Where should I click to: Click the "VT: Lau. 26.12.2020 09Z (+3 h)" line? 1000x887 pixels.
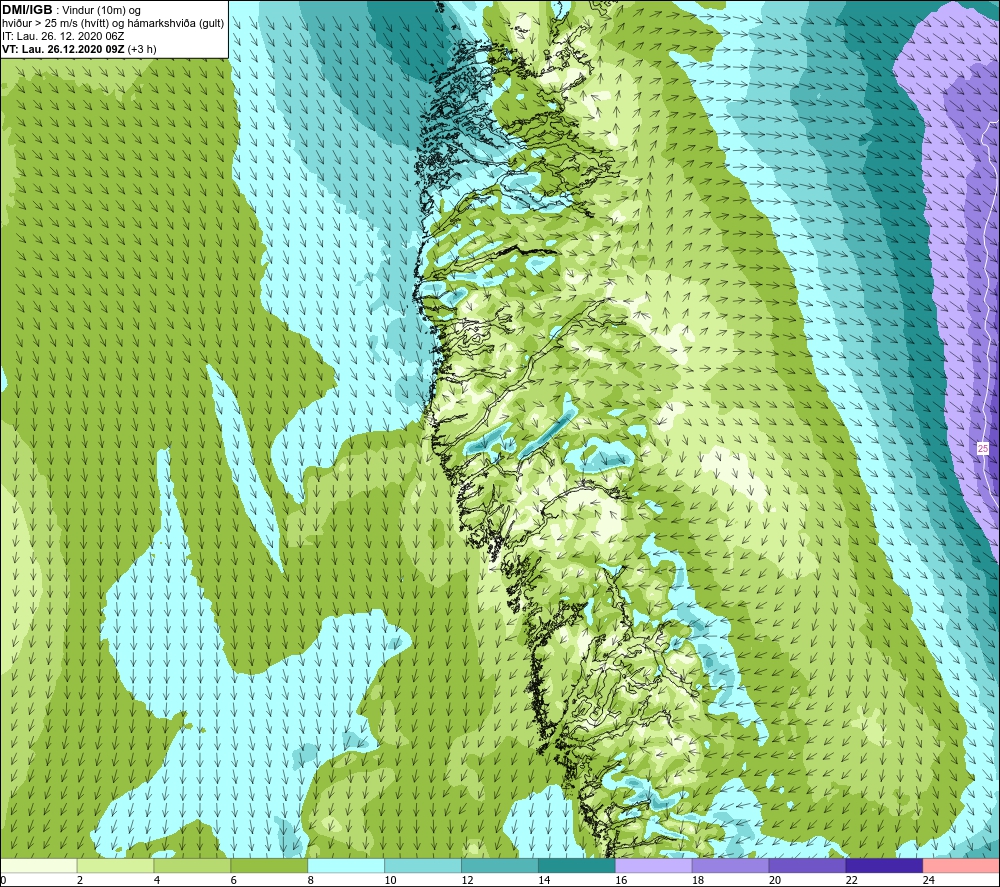coord(79,49)
